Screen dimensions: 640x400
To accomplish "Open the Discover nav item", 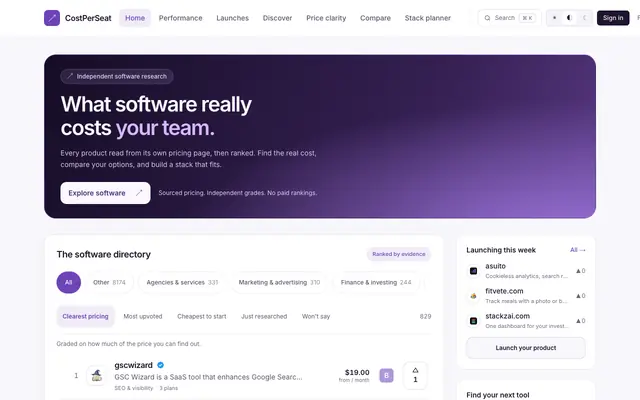I will [277, 18].
